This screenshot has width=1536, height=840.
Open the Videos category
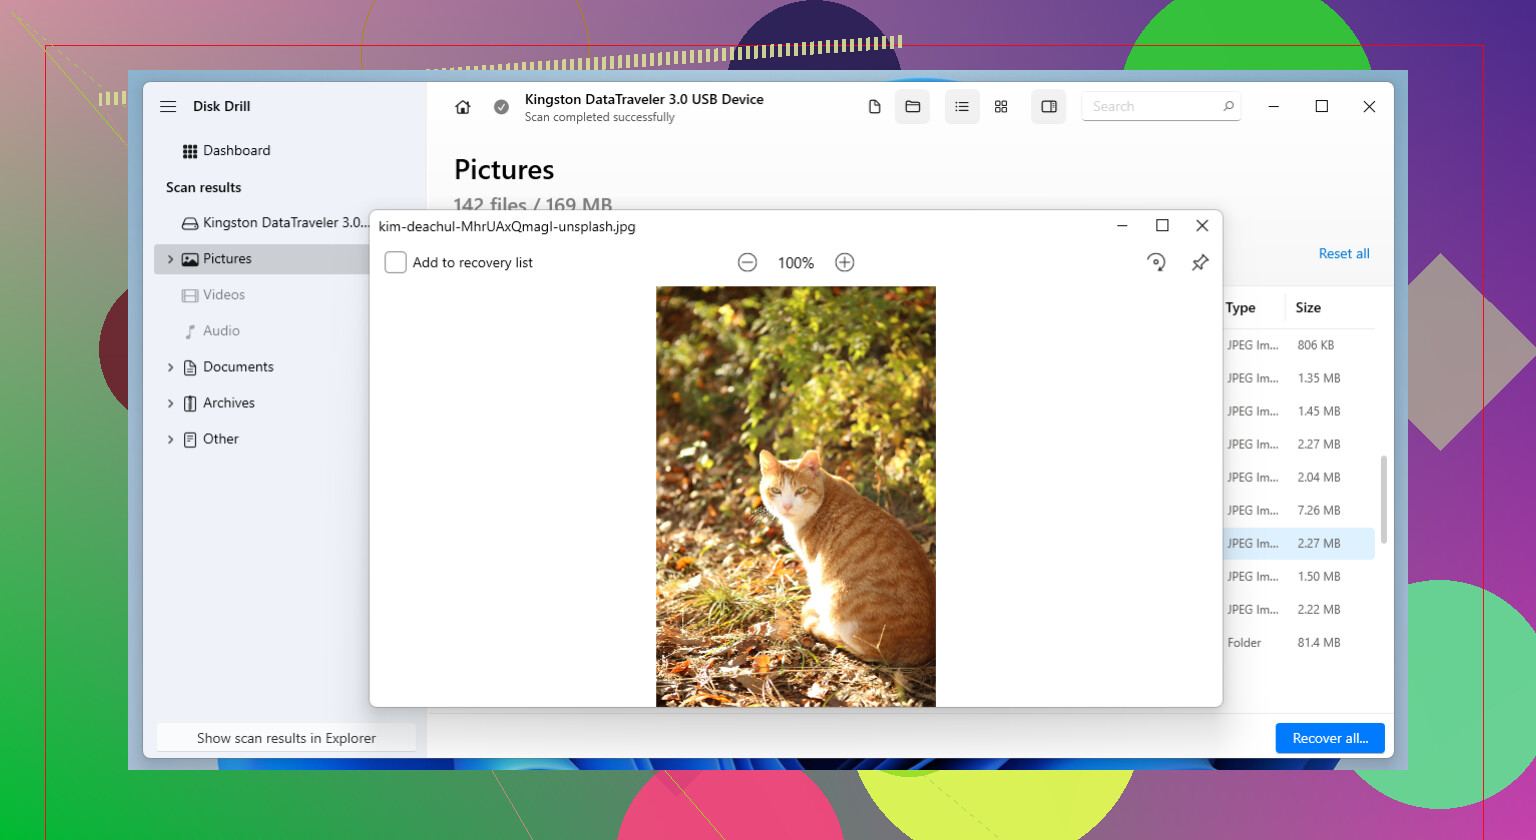213,295
